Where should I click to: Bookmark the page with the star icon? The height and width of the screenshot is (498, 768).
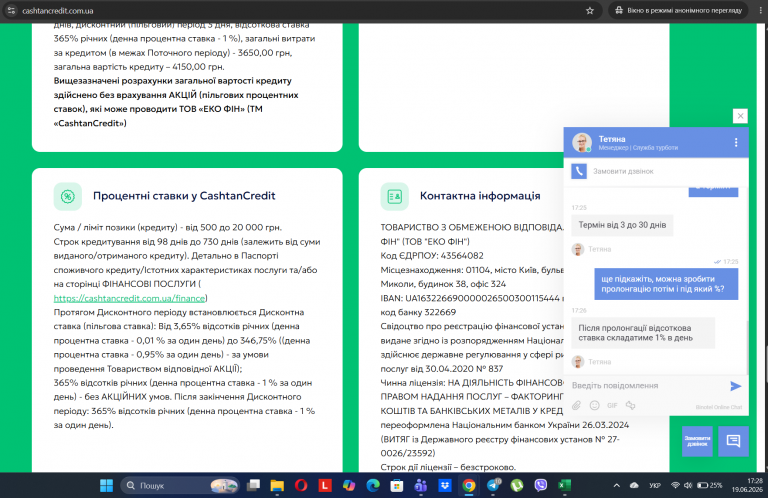point(590,10)
